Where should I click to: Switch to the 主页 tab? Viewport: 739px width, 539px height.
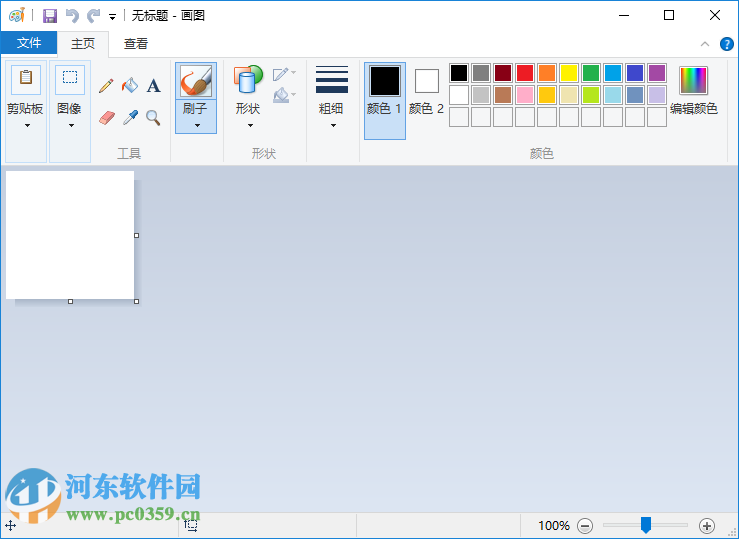tap(83, 44)
